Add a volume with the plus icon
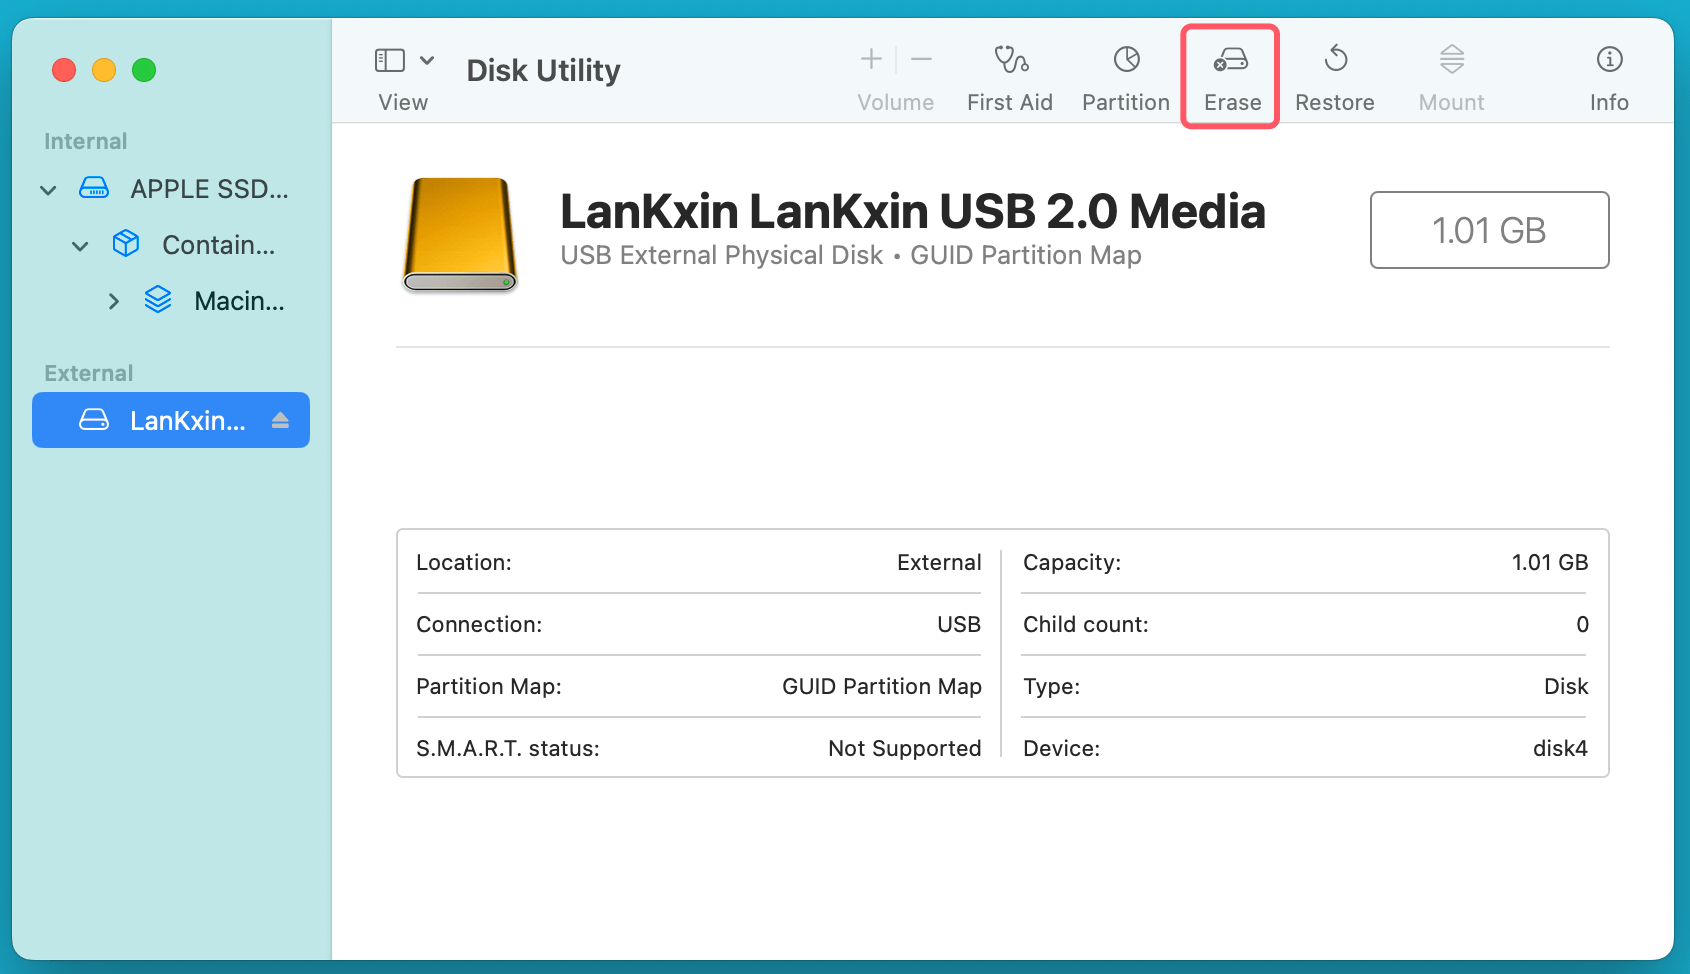 coord(871,60)
